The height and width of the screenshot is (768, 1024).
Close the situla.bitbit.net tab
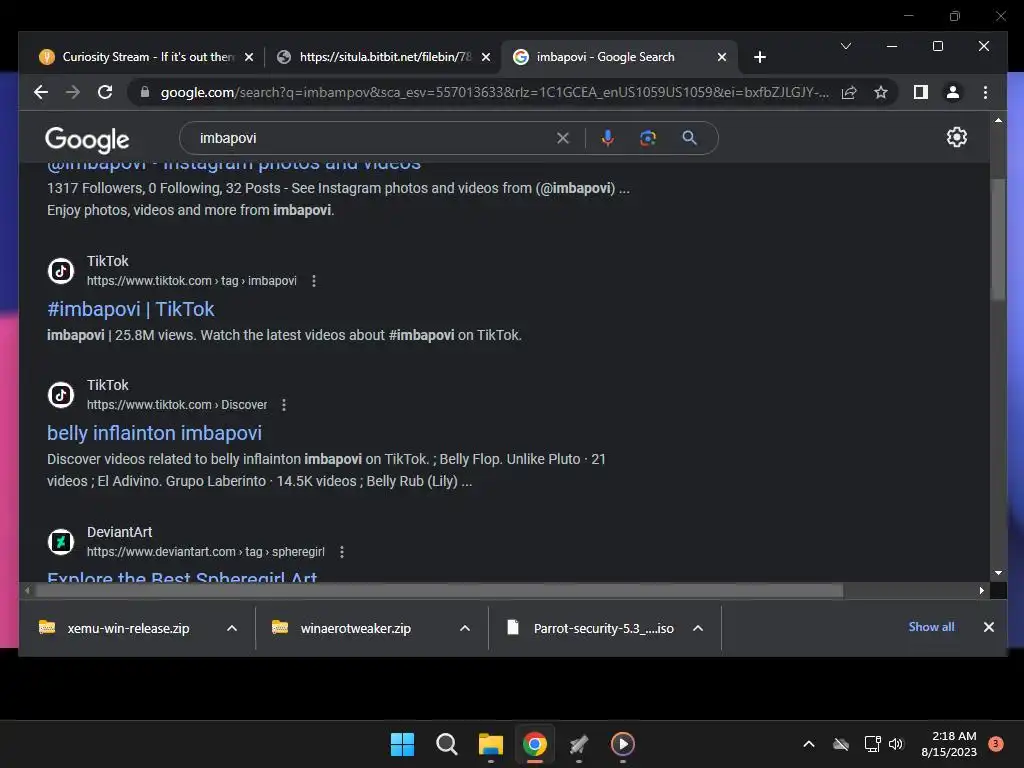pos(486,57)
